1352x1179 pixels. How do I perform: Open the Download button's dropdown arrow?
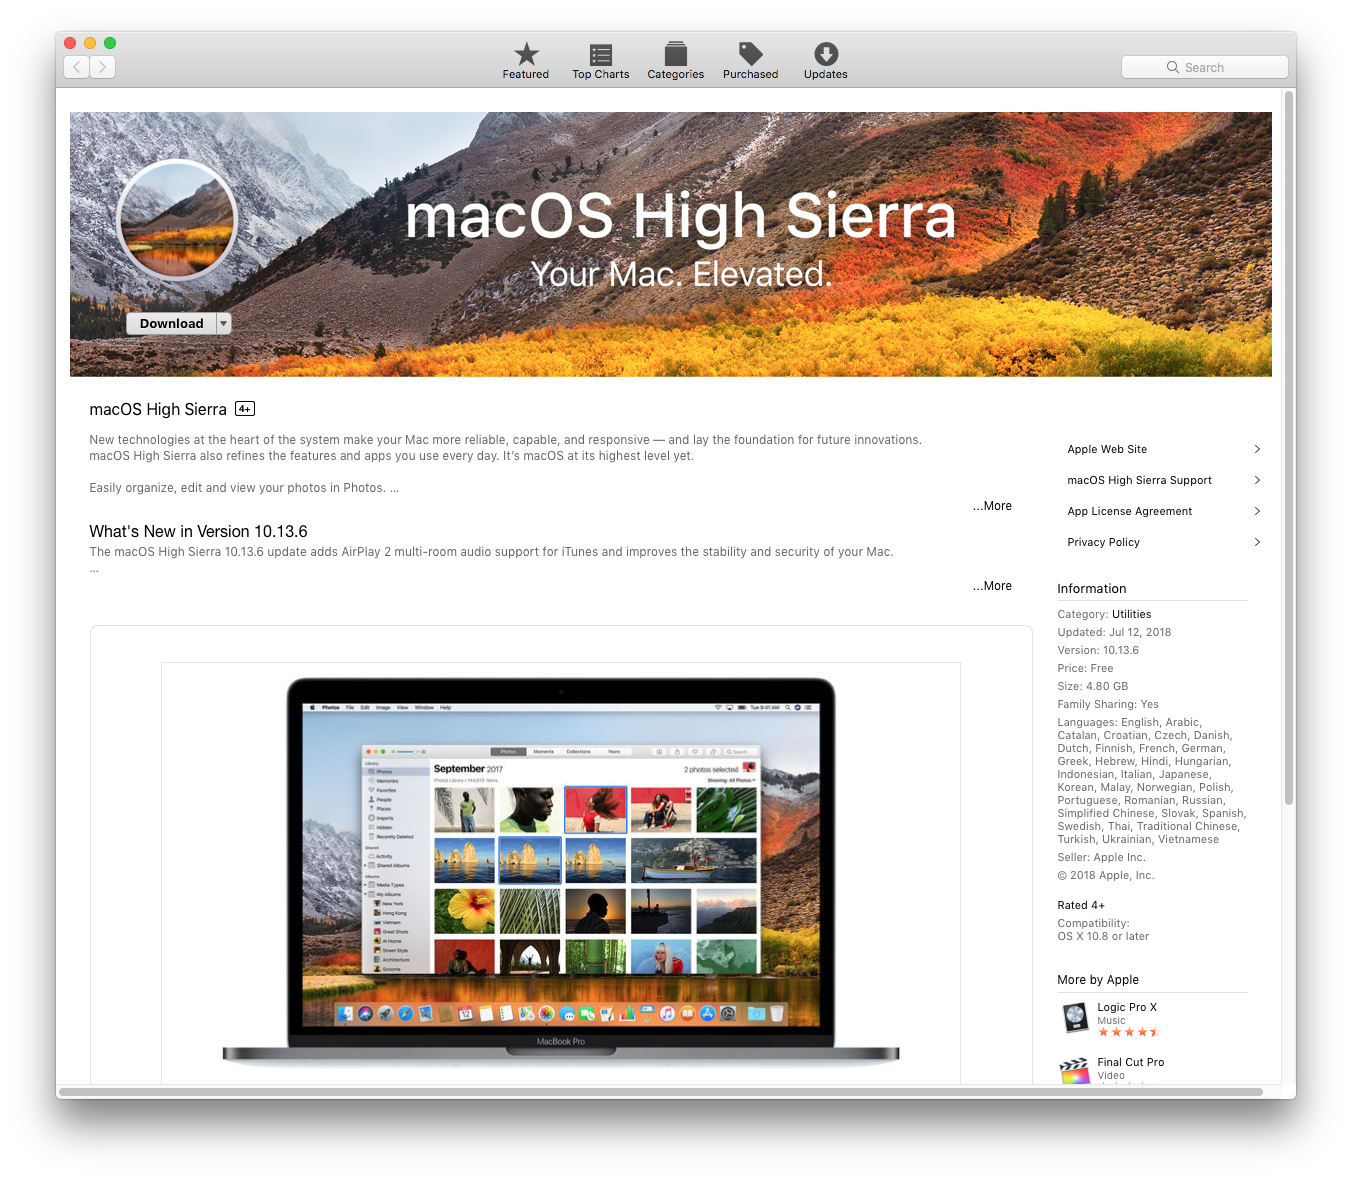[x=224, y=323]
